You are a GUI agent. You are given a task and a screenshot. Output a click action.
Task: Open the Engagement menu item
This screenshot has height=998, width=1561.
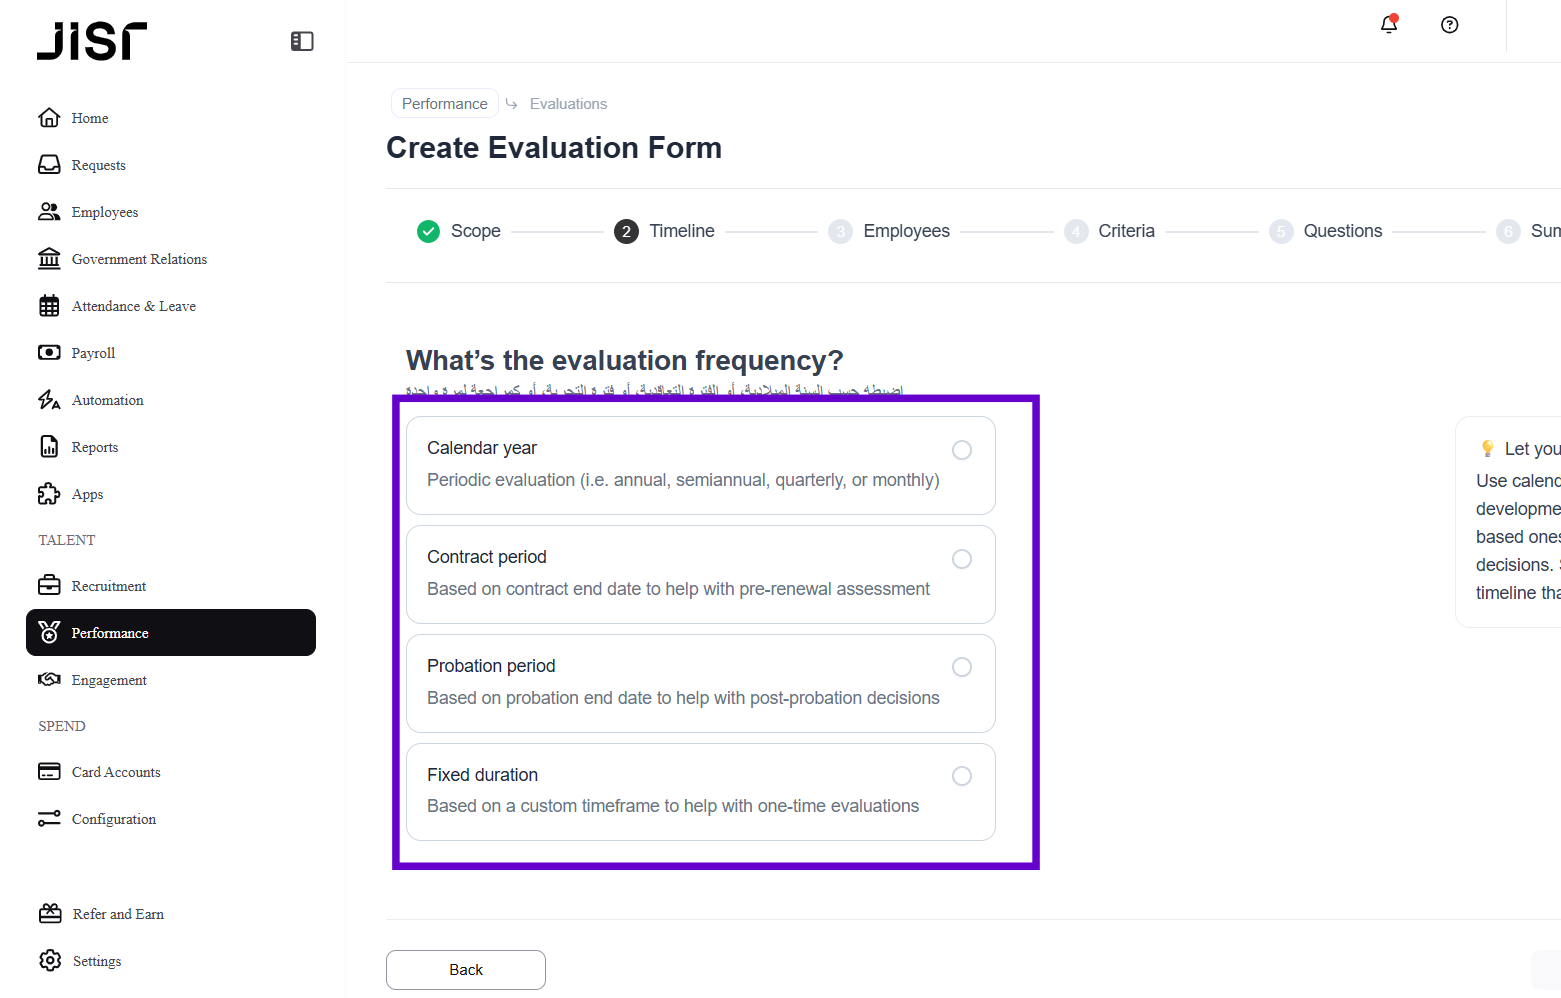[x=109, y=680]
